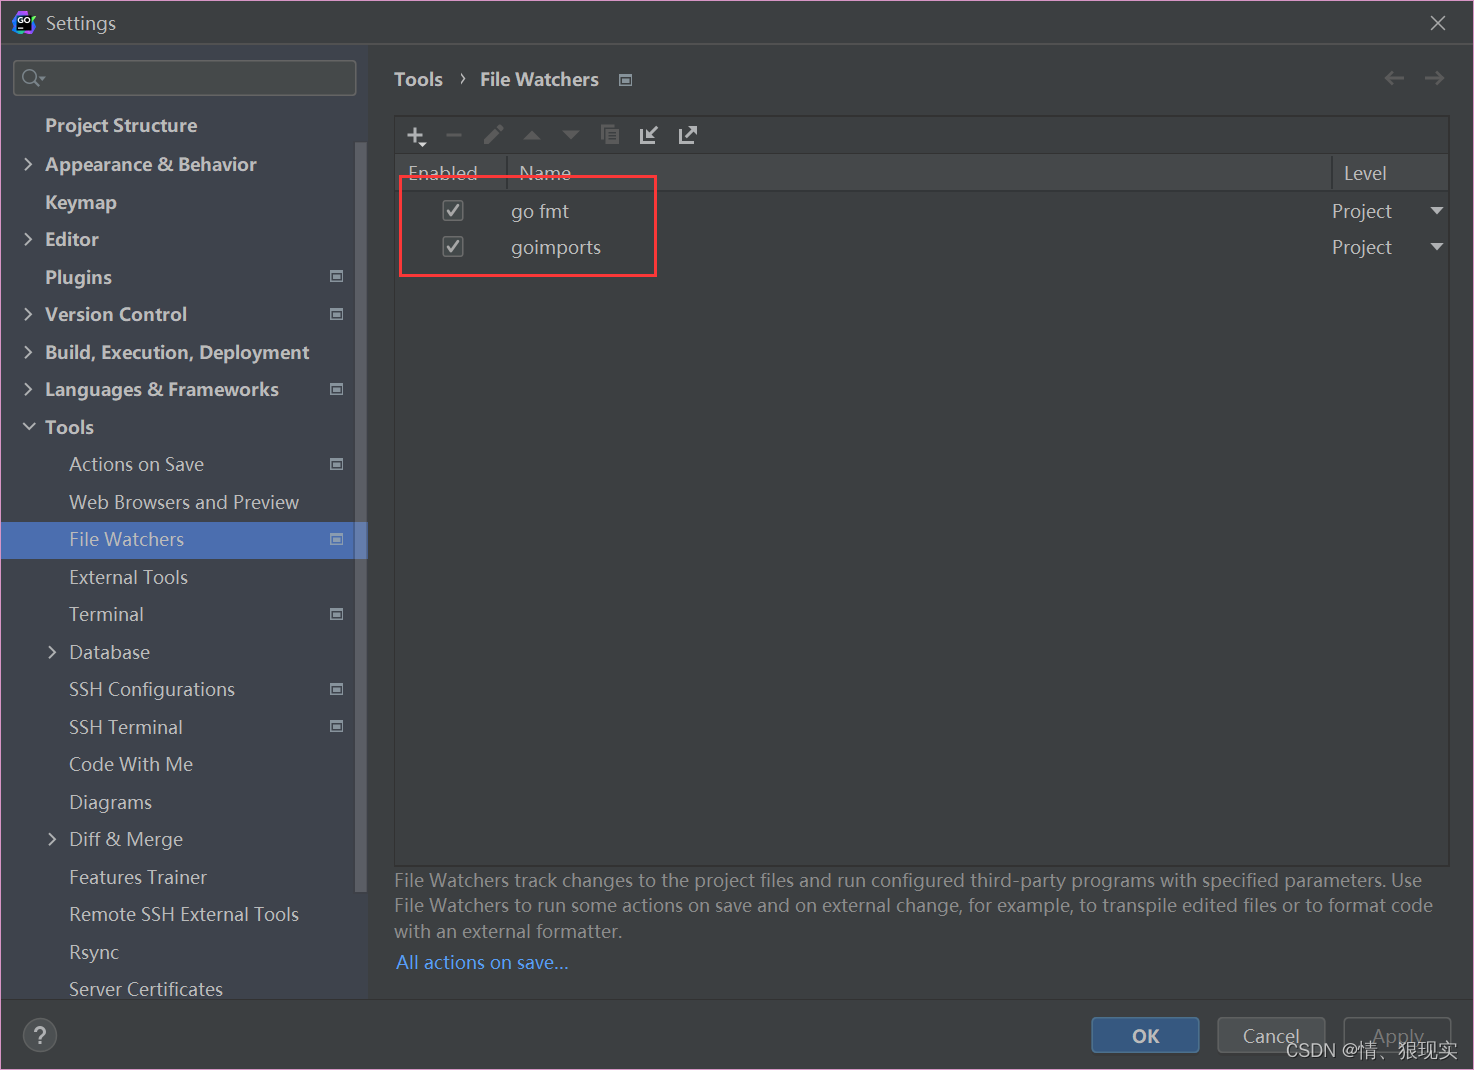Add a new file watcher with plus icon
This screenshot has height=1070, width=1474.
point(416,135)
